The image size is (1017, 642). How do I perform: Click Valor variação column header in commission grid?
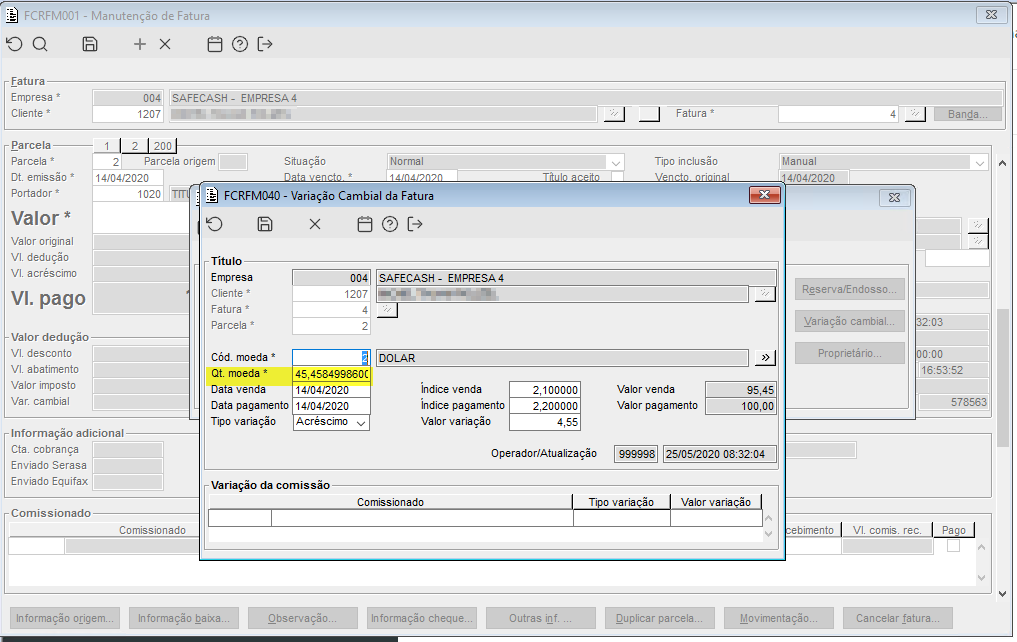(716, 502)
